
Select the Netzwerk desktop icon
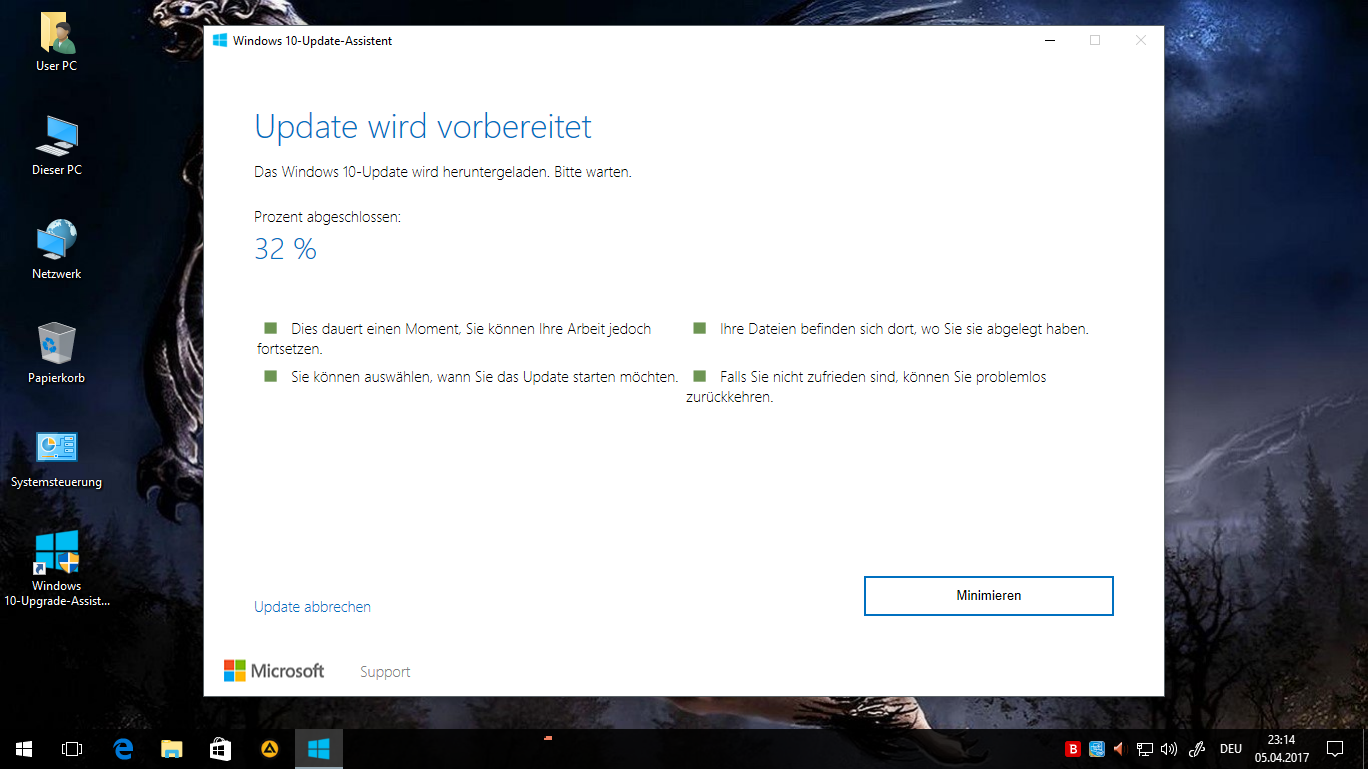(56, 250)
